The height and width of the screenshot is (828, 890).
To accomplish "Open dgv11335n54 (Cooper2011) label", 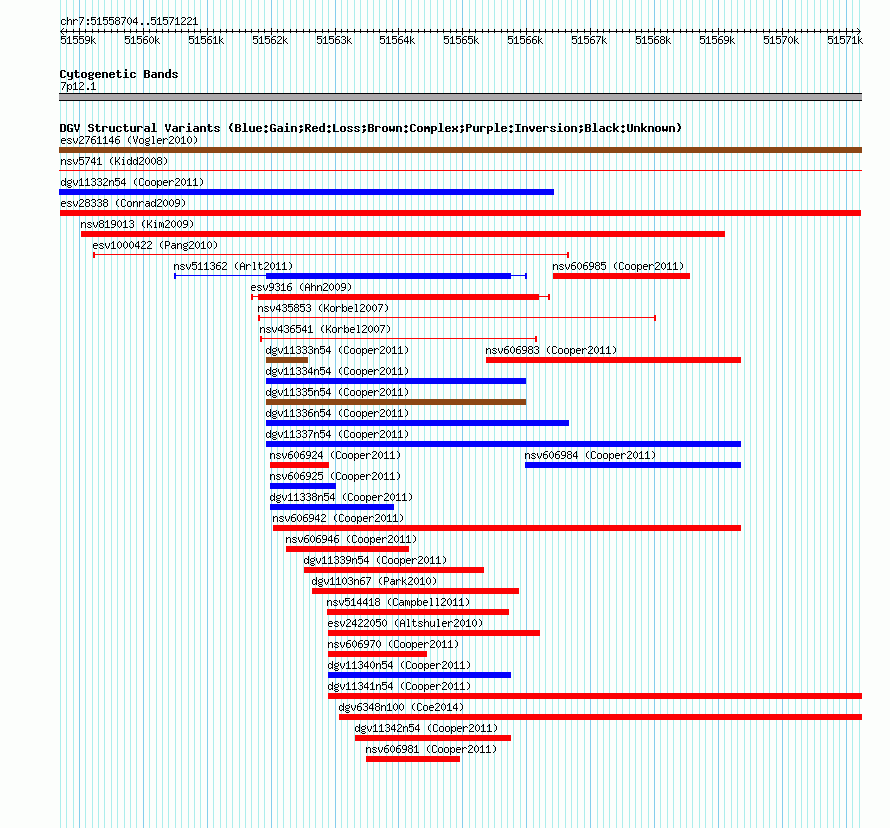I will 337,392.
